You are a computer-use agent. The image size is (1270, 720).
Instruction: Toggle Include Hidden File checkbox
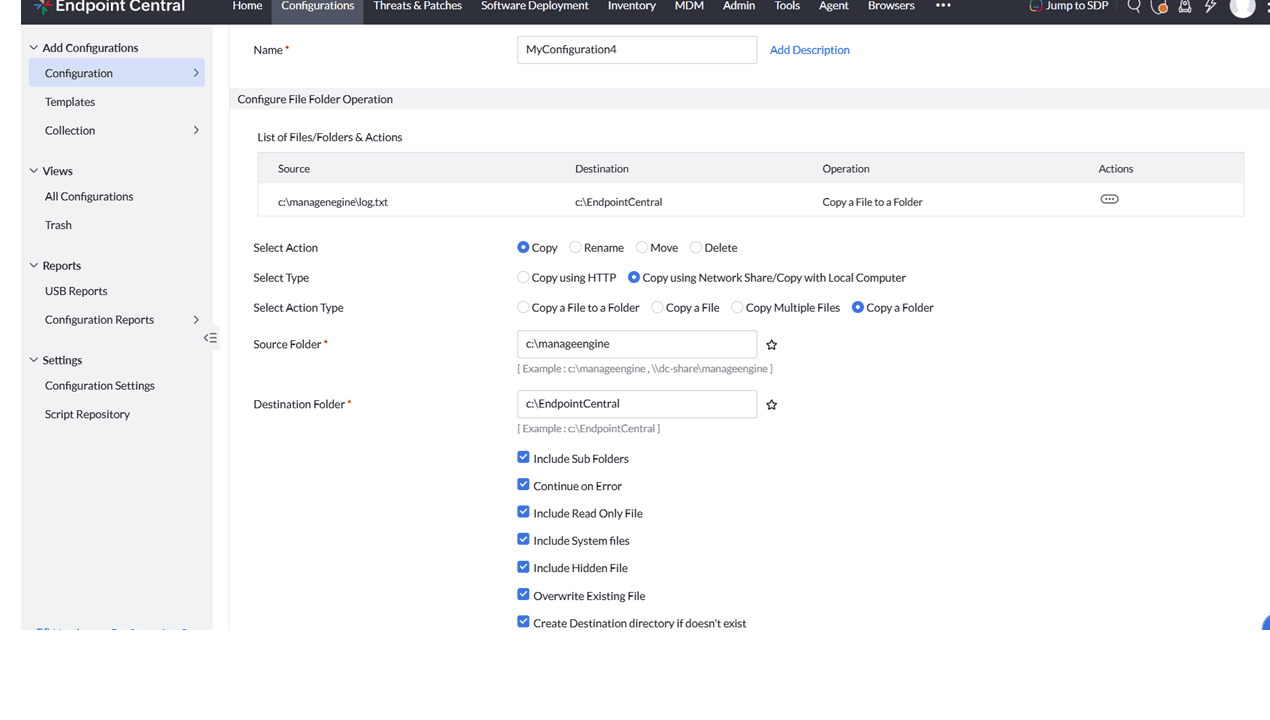tap(523, 566)
